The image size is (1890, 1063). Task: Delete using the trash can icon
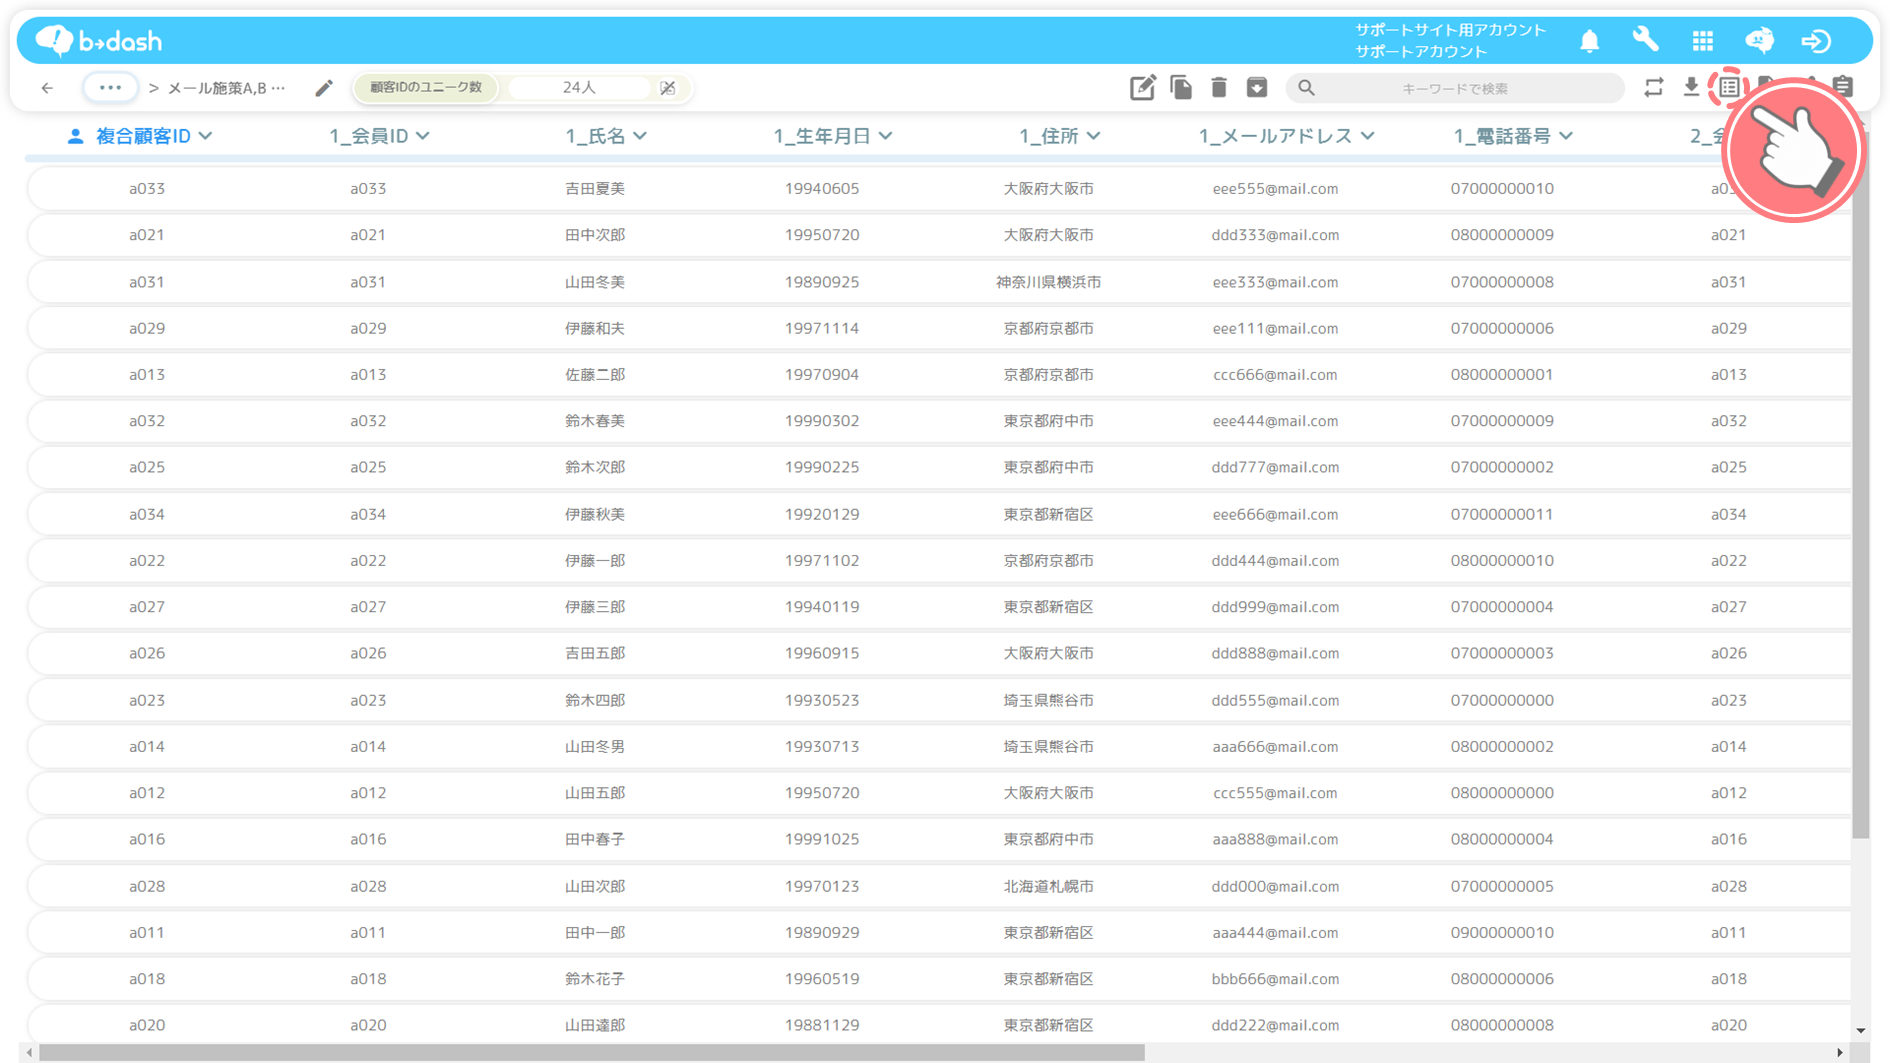tap(1219, 88)
